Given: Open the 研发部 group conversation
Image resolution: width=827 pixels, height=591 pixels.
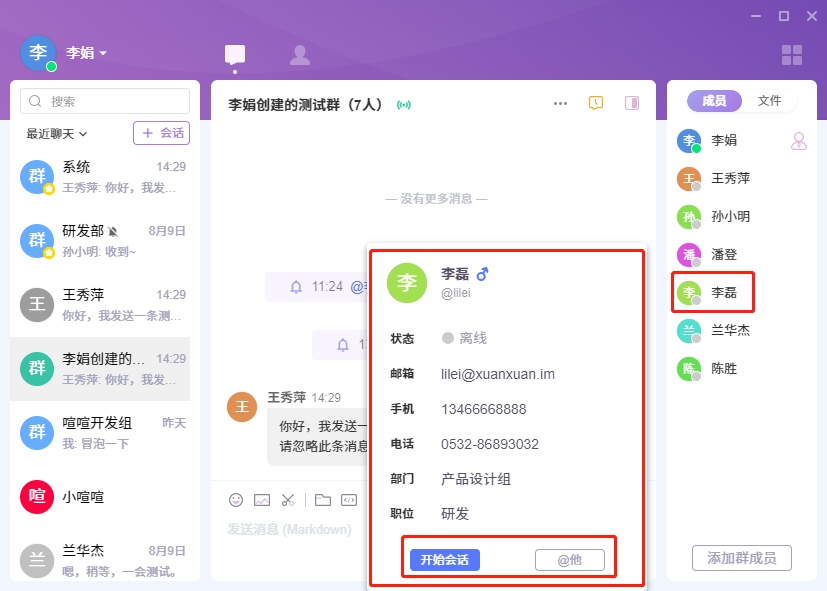Looking at the screenshot, I should tap(105, 238).
